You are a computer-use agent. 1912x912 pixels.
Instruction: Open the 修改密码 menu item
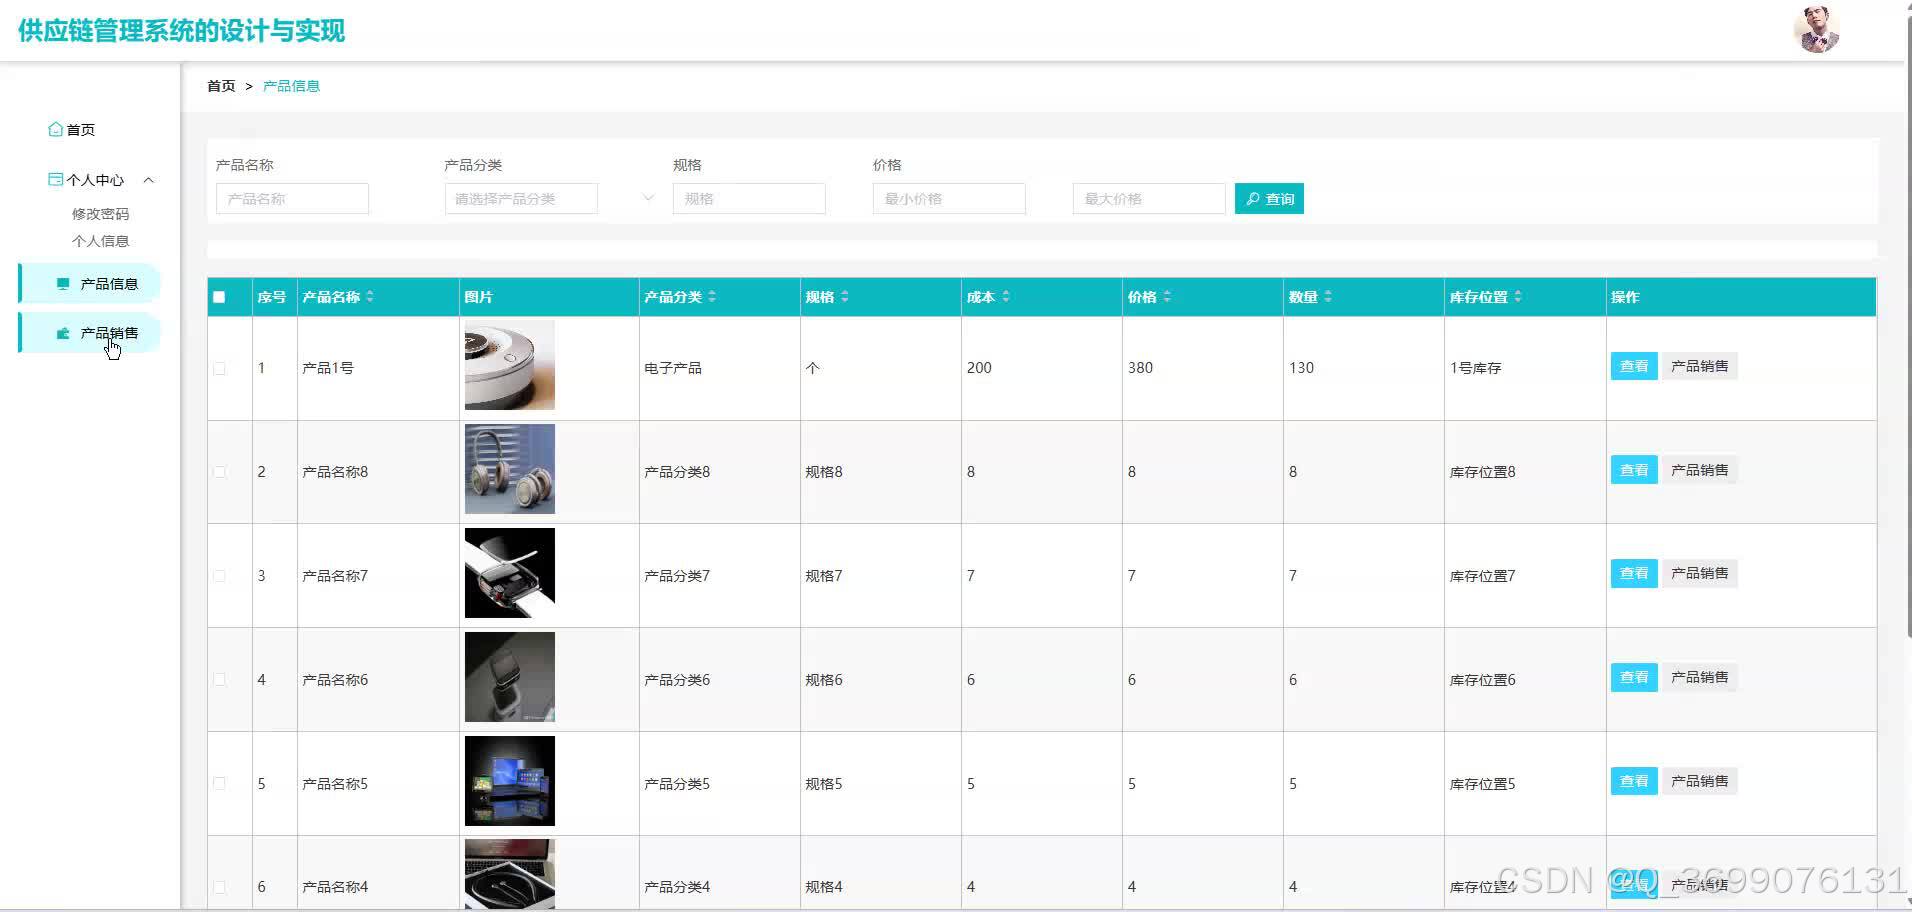pyautogui.click(x=100, y=214)
